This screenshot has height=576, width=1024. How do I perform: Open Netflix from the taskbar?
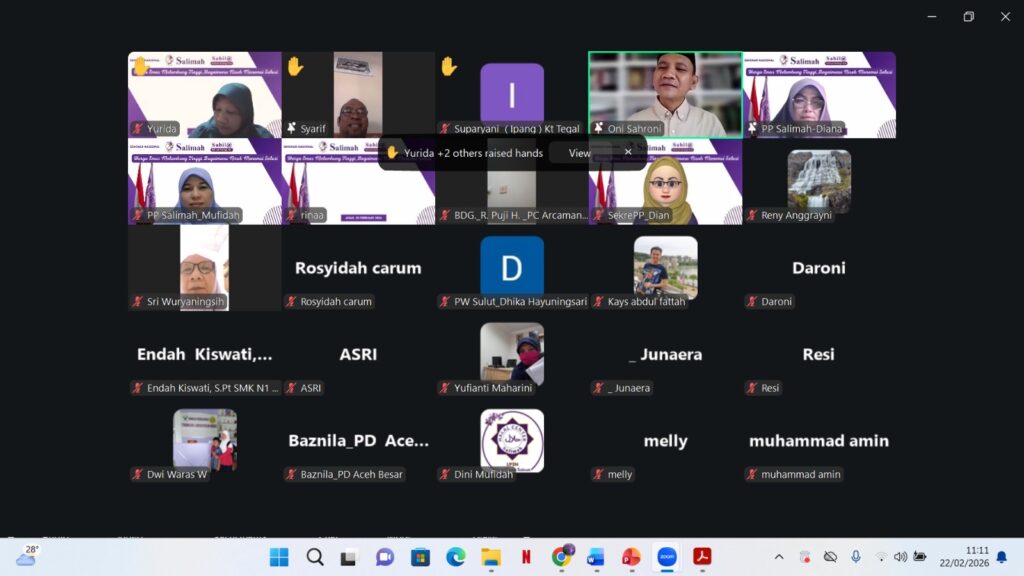tap(525, 557)
